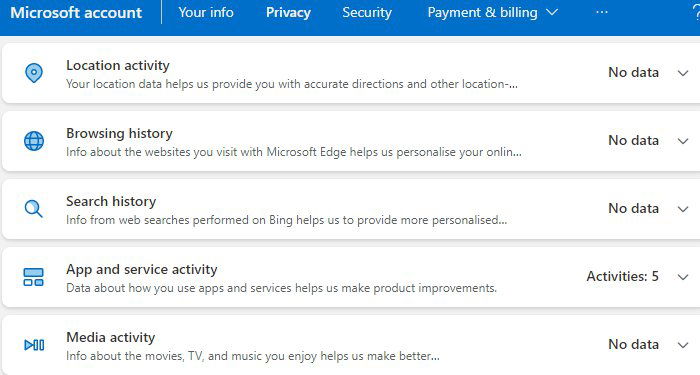Open the Payment & billing dropdown
Viewport: 700px width, 375px height.
pyautogui.click(x=492, y=12)
